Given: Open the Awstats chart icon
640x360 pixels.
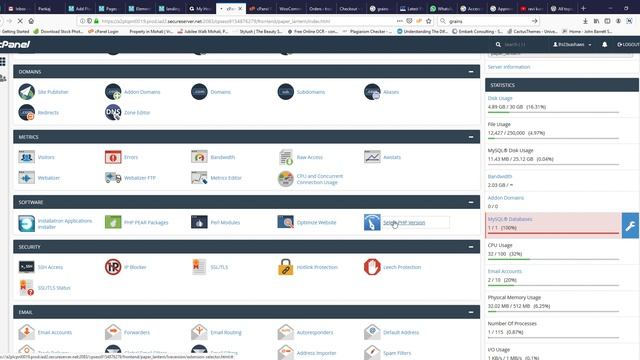Looking at the screenshot, I should tap(372, 157).
